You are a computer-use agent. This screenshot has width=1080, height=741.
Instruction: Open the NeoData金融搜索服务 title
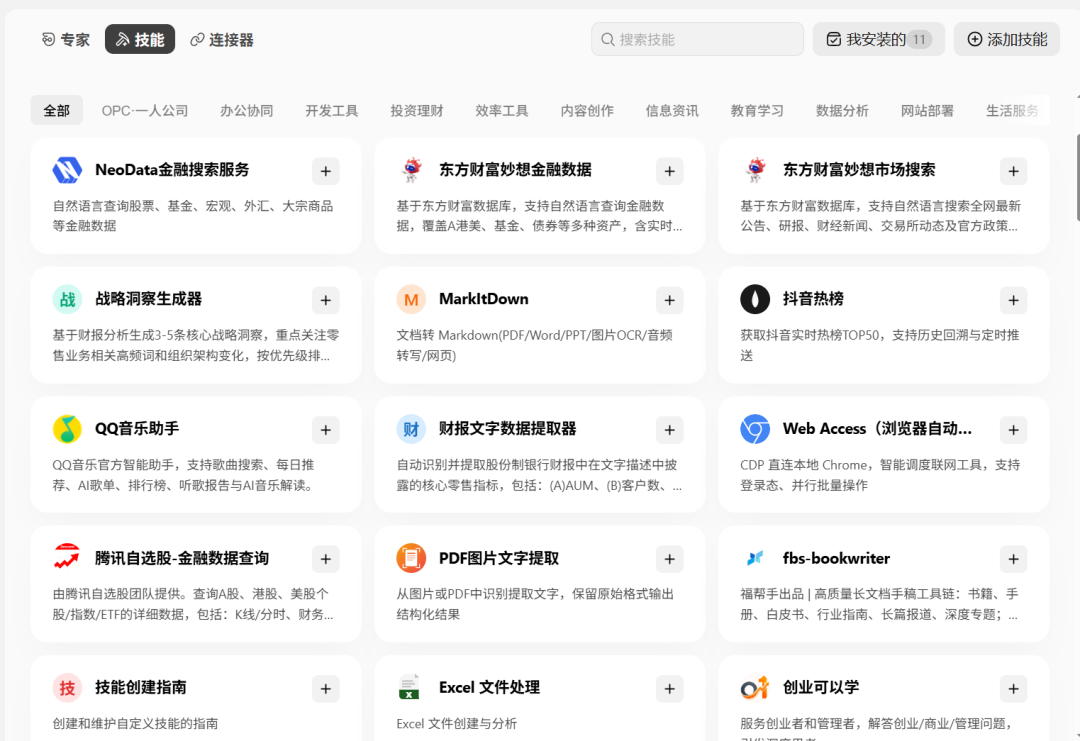(x=172, y=169)
